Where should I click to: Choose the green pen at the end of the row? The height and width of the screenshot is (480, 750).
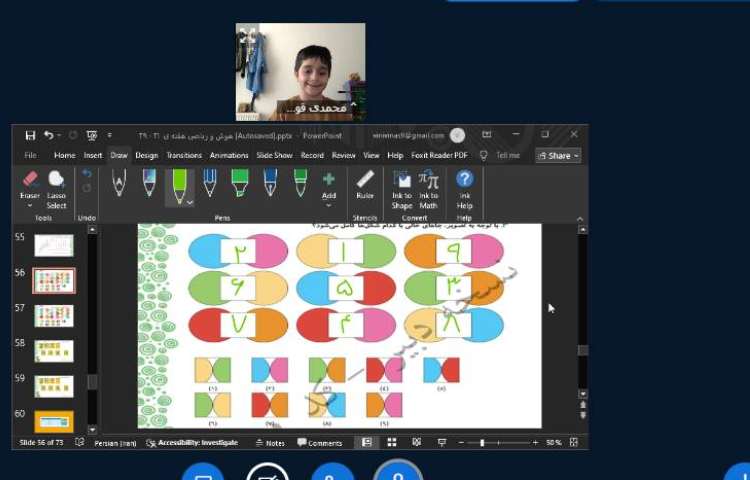pyautogui.click(x=300, y=183)
